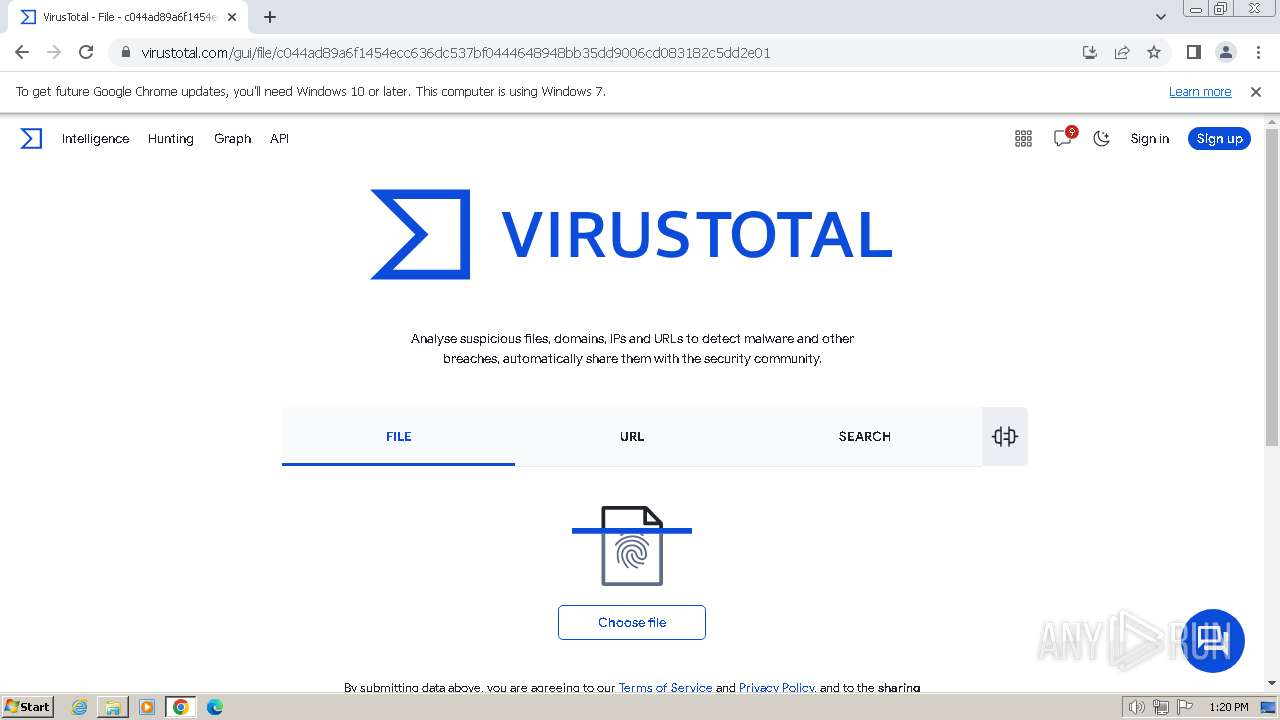Click the browser back arrow
1280x720 pixels.
point(22,53)
